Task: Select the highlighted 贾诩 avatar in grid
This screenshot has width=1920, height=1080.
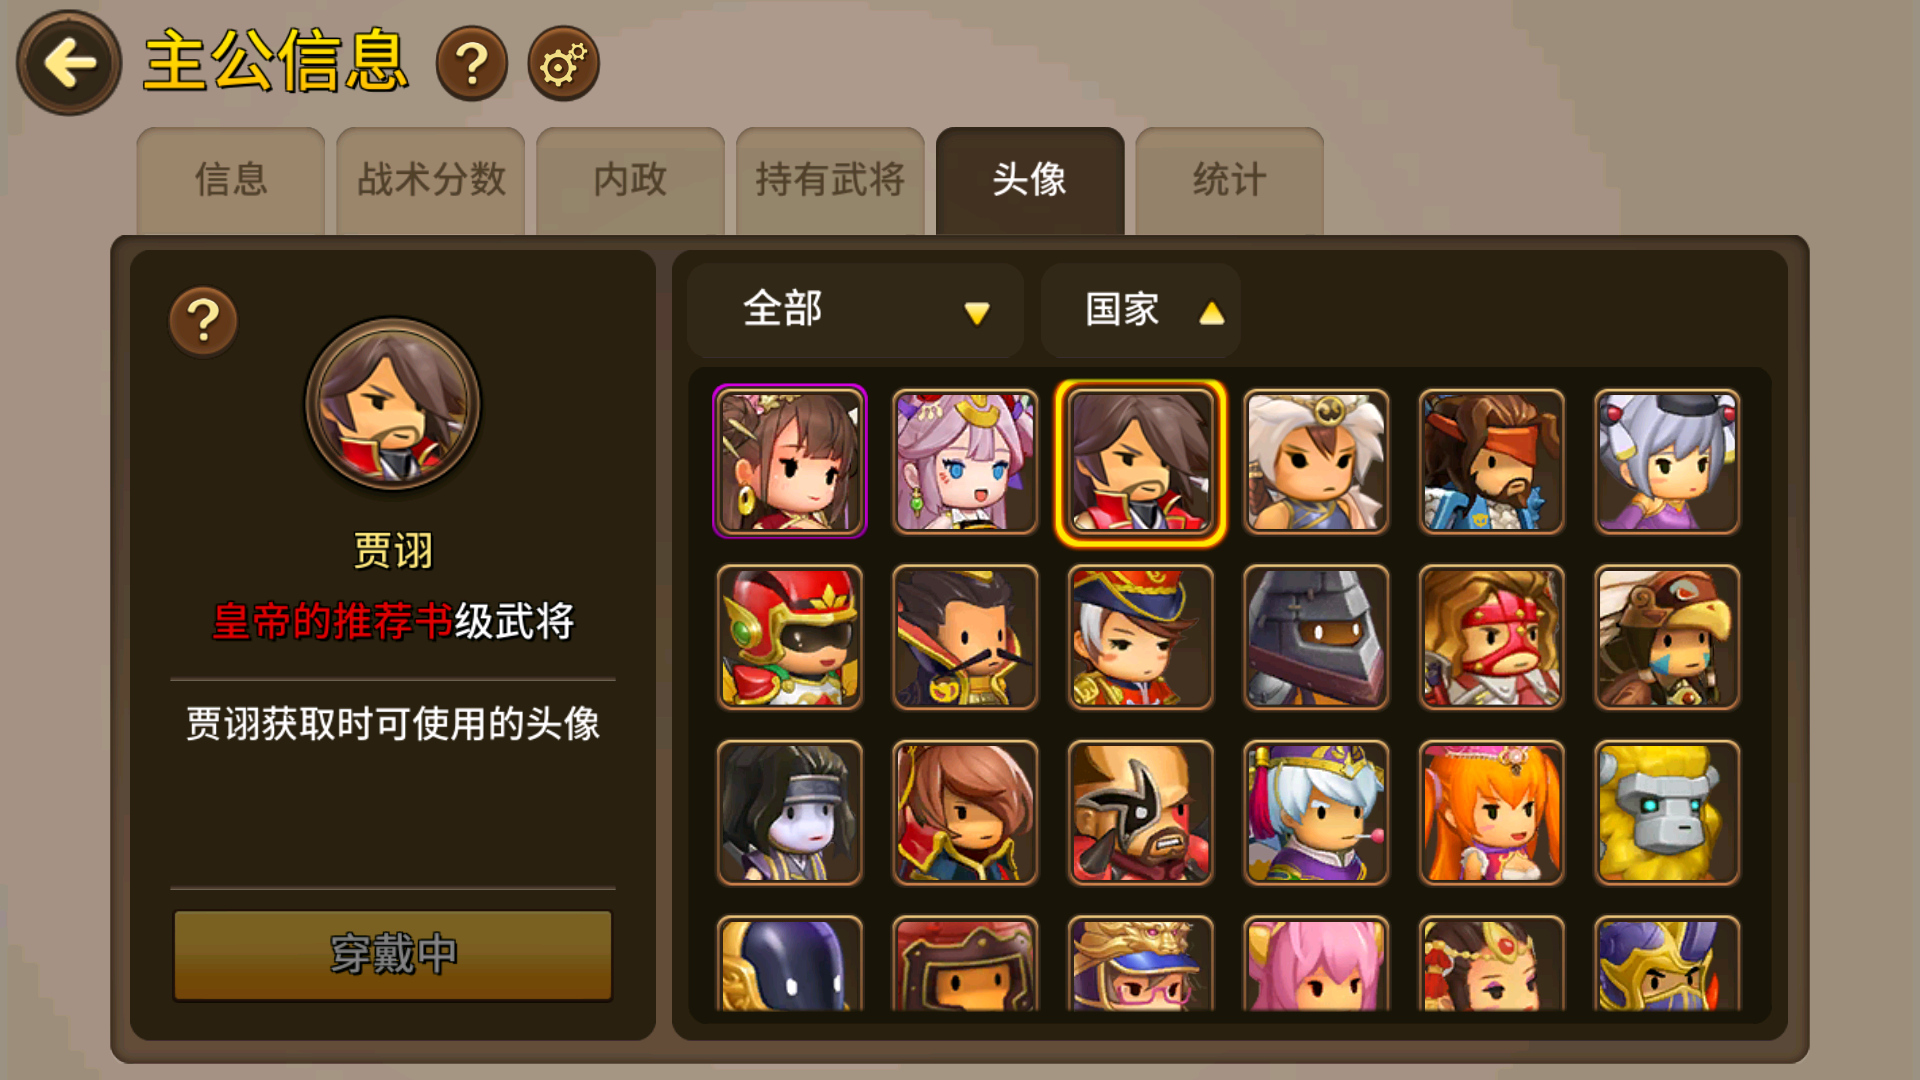Action: (x=1140, y=461)
